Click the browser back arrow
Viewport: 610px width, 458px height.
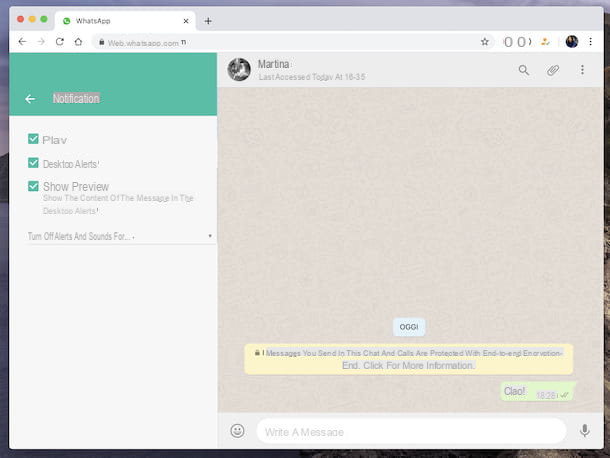coord(22,42)
